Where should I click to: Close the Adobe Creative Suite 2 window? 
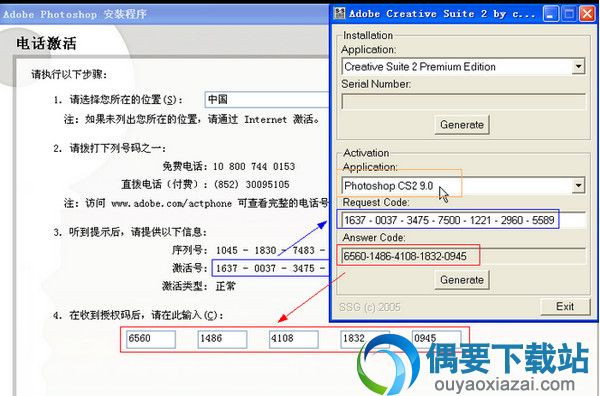coord(587,14)
